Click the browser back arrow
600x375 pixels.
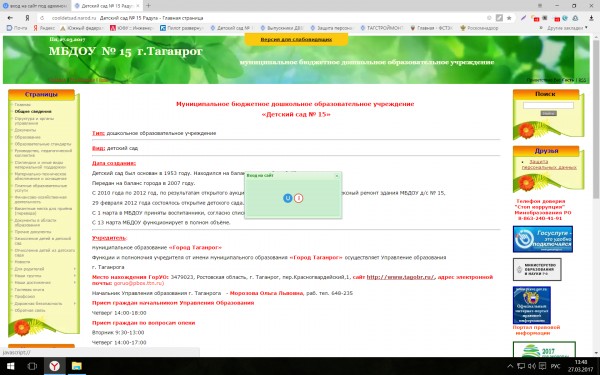(x=10, y=18)
